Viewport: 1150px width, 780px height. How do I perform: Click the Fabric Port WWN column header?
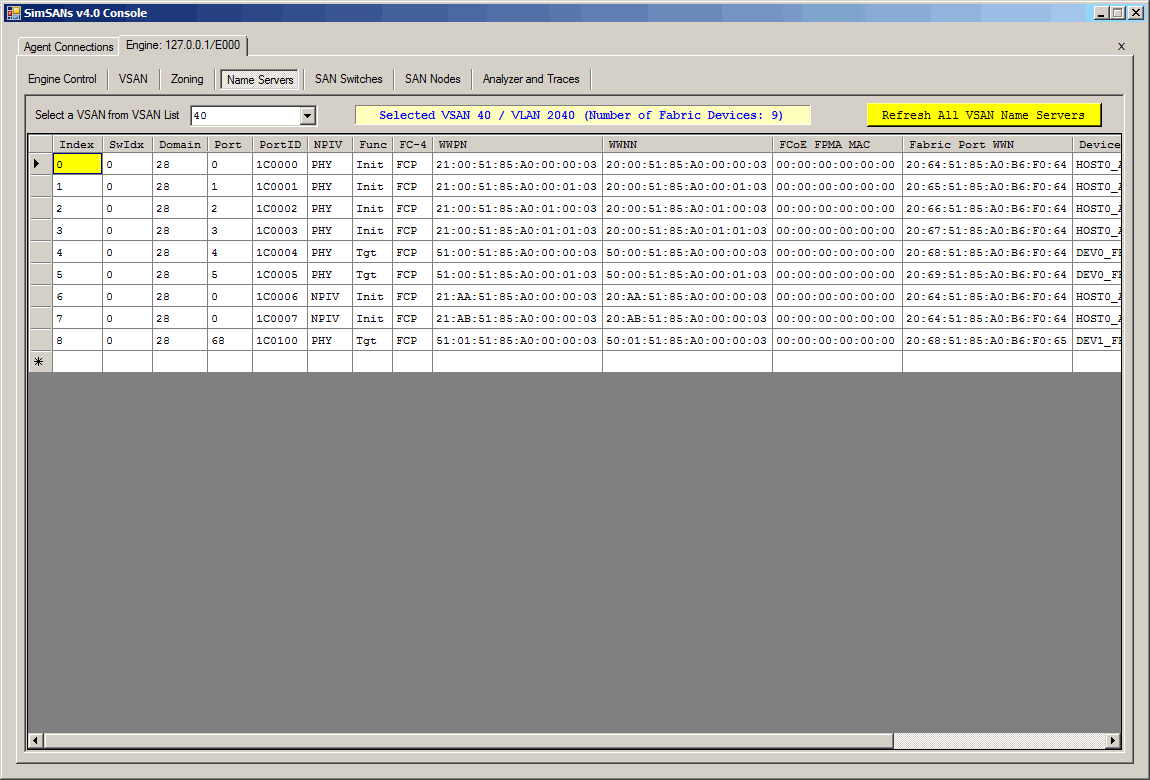point(987,144)
